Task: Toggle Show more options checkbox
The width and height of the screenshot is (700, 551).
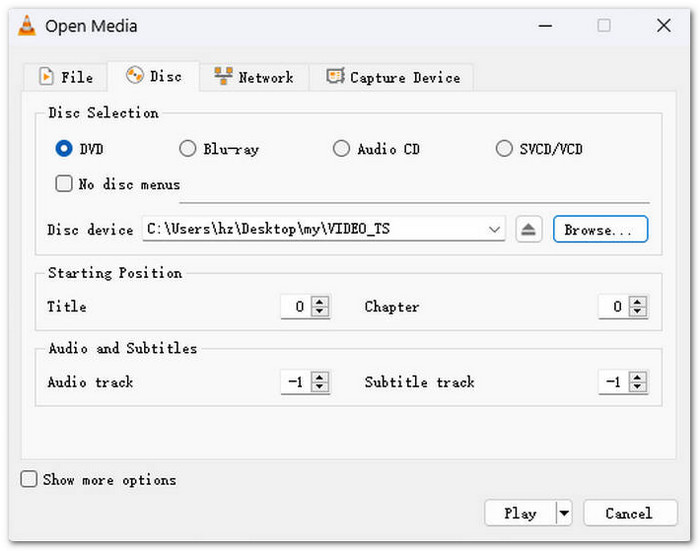Action: (30, 480)
